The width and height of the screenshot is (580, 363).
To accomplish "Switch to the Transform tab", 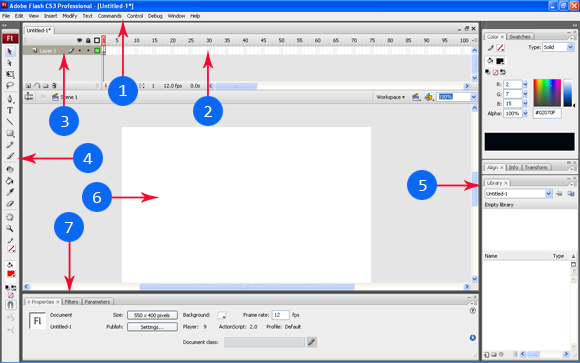I will 536,168.
